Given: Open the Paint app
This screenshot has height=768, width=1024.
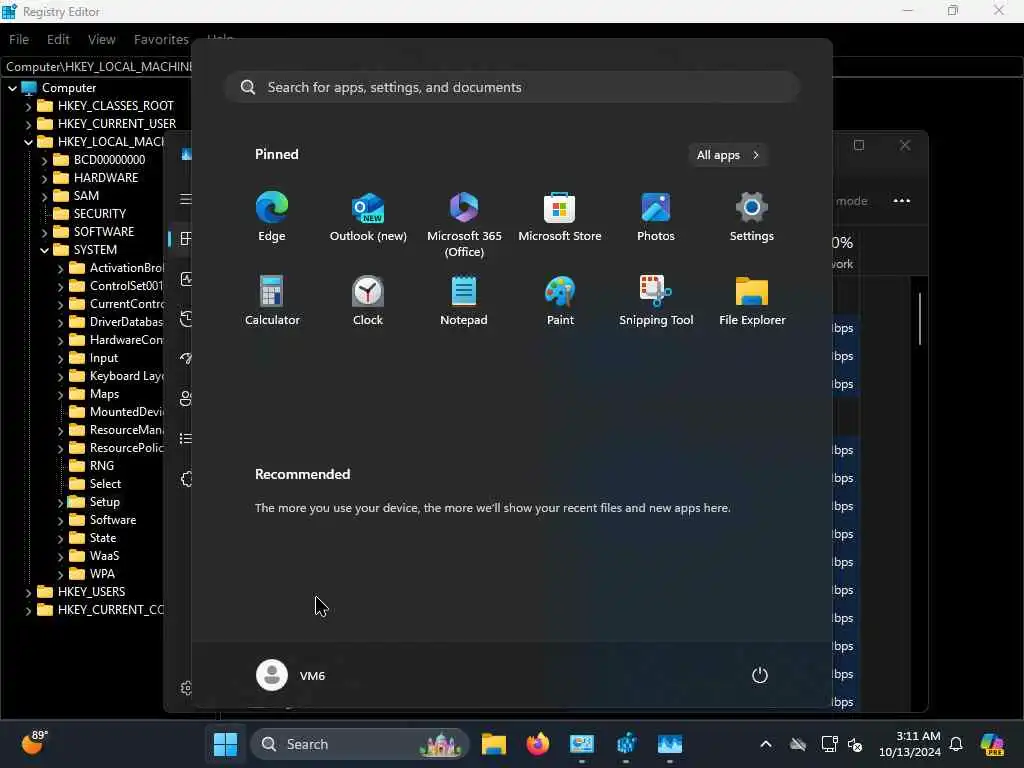Looking at the screenshot, I should coord(560,301).
